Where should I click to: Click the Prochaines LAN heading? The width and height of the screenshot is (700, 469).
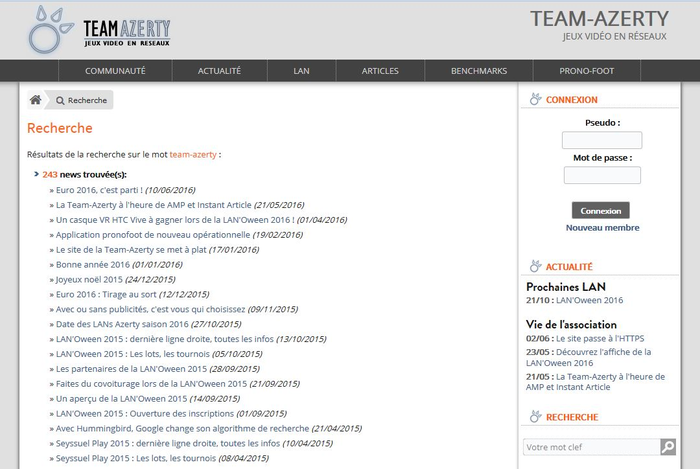[x=566, y=287]
